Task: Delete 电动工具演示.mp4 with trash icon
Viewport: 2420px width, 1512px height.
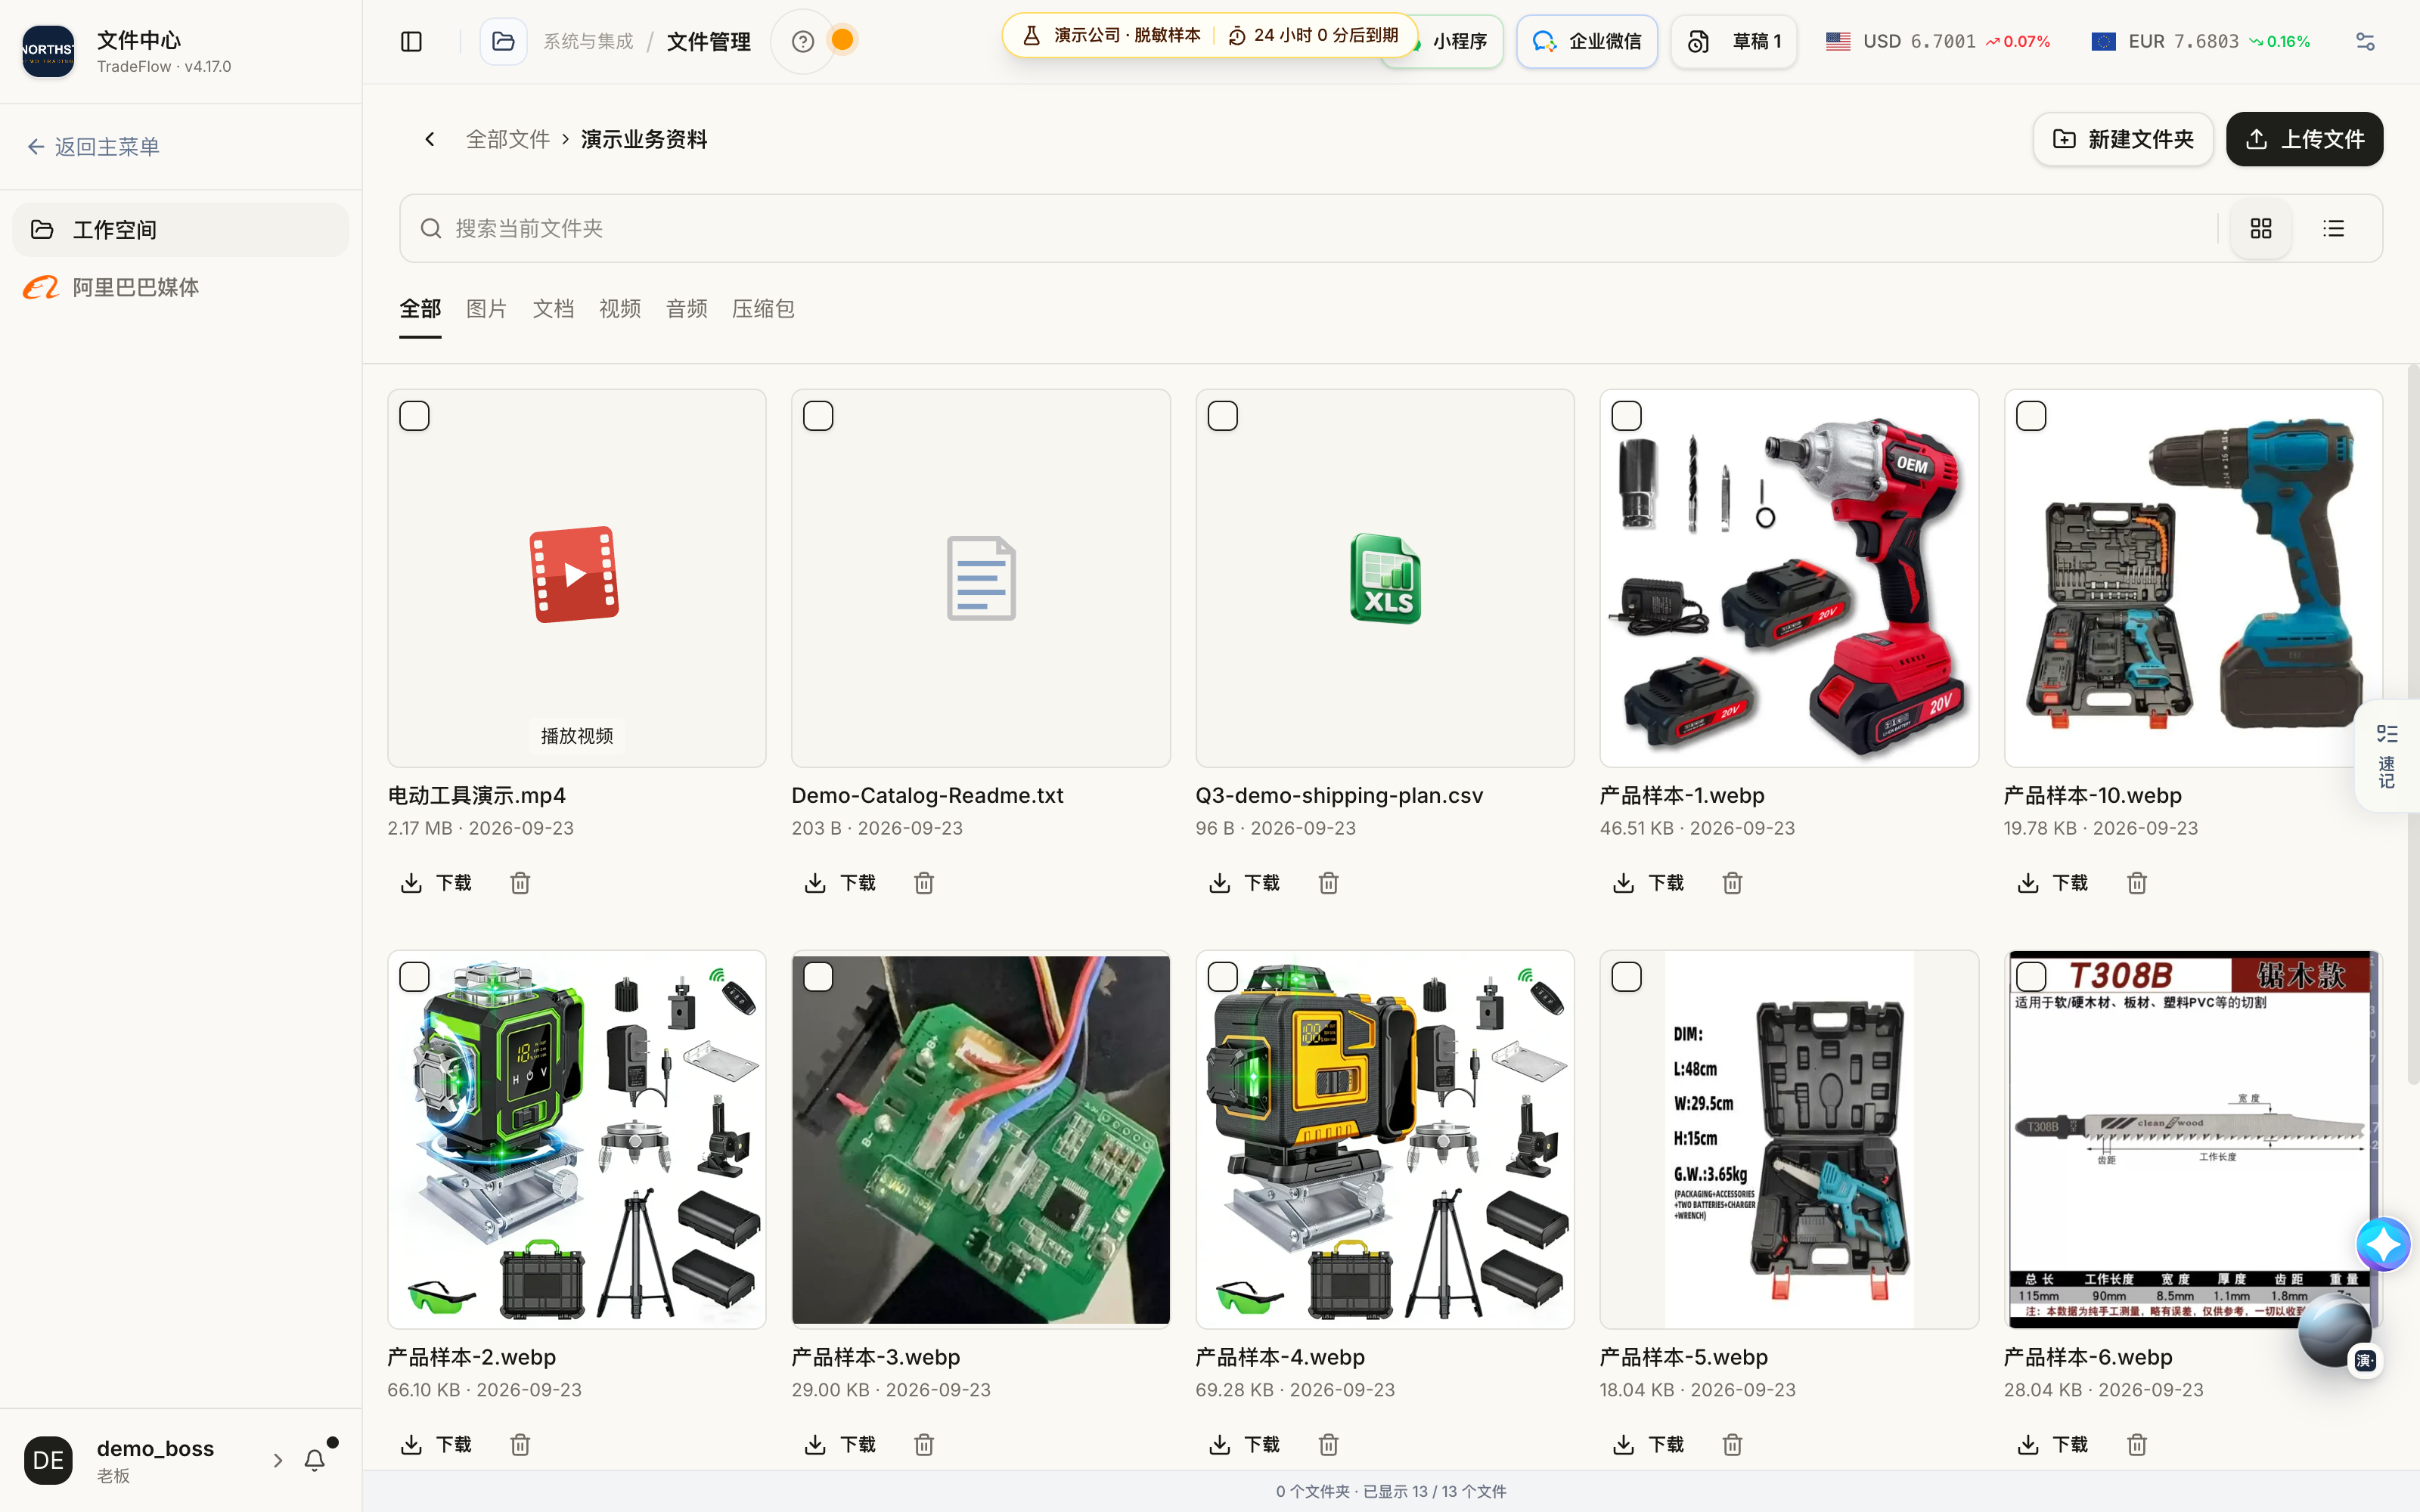Action: (520, 883)
